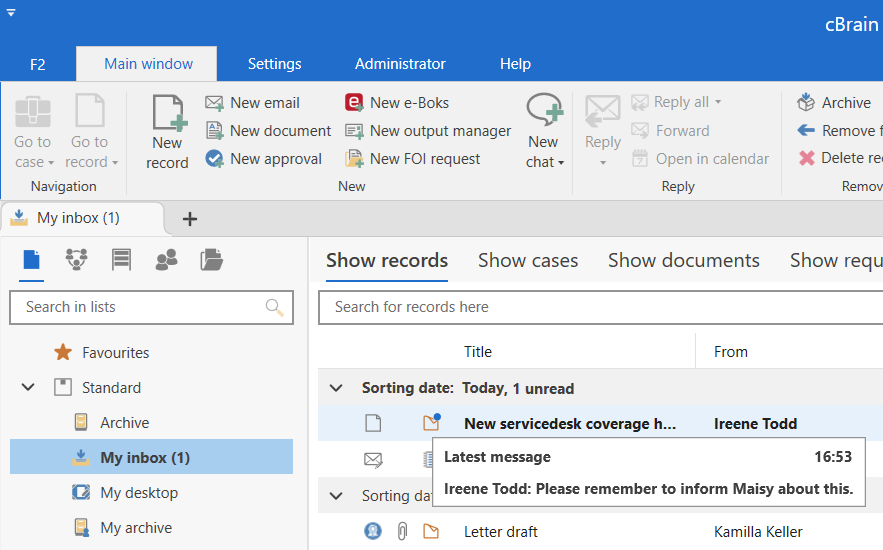883x550 pixels.
Task: Open My desktop in the tree
Action: 139,493
